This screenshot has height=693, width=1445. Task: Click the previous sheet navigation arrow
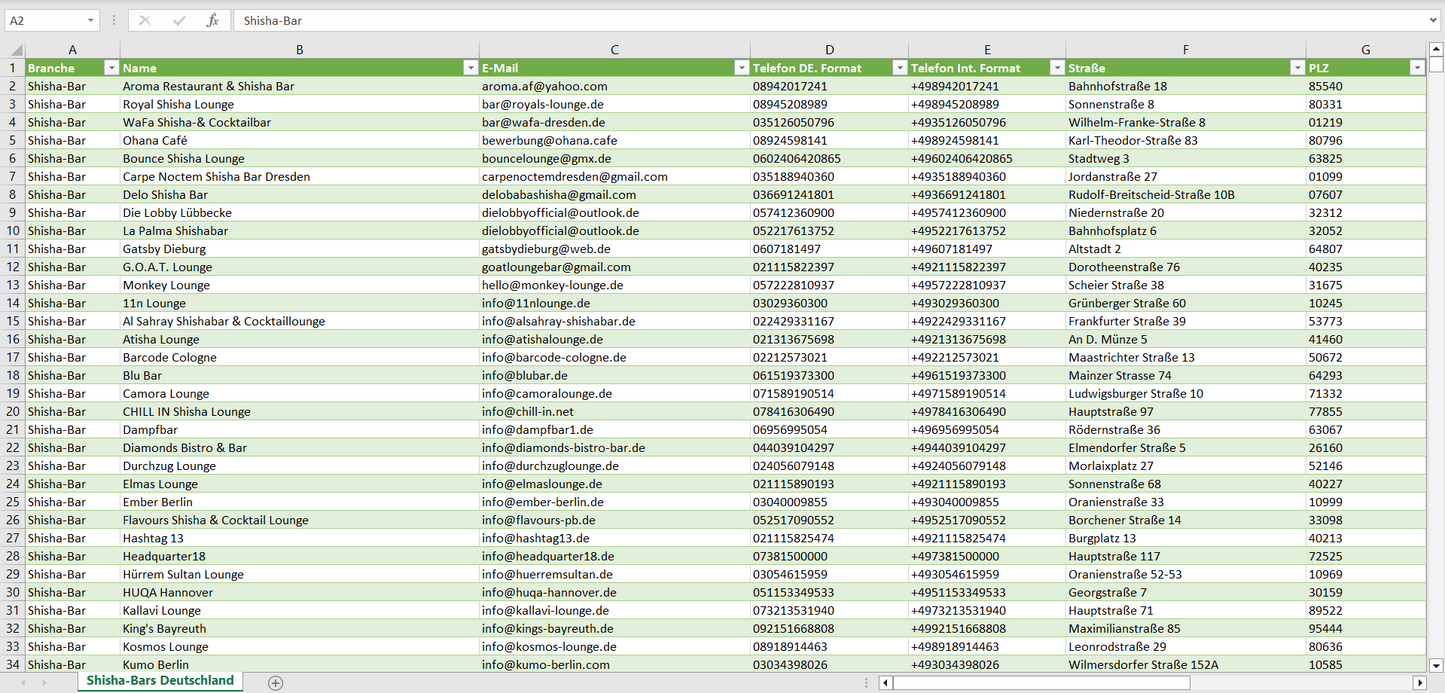[20, 683]
